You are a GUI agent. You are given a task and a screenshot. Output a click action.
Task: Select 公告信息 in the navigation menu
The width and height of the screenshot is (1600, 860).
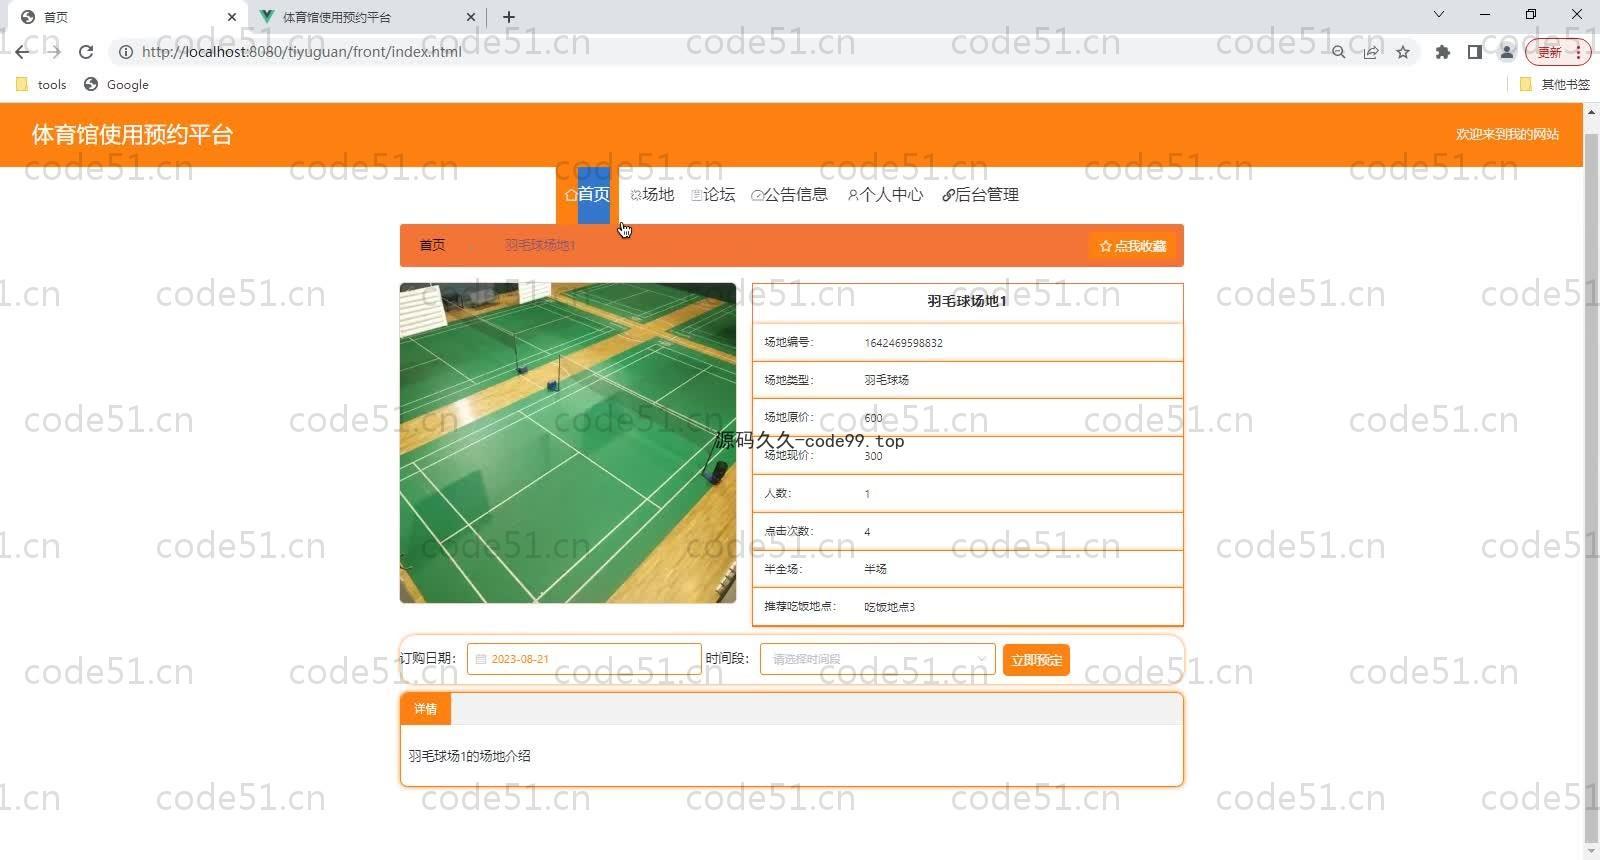coord(789,195)
